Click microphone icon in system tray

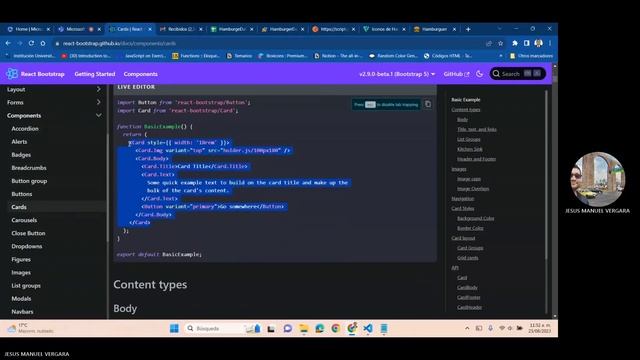point(490,328)
